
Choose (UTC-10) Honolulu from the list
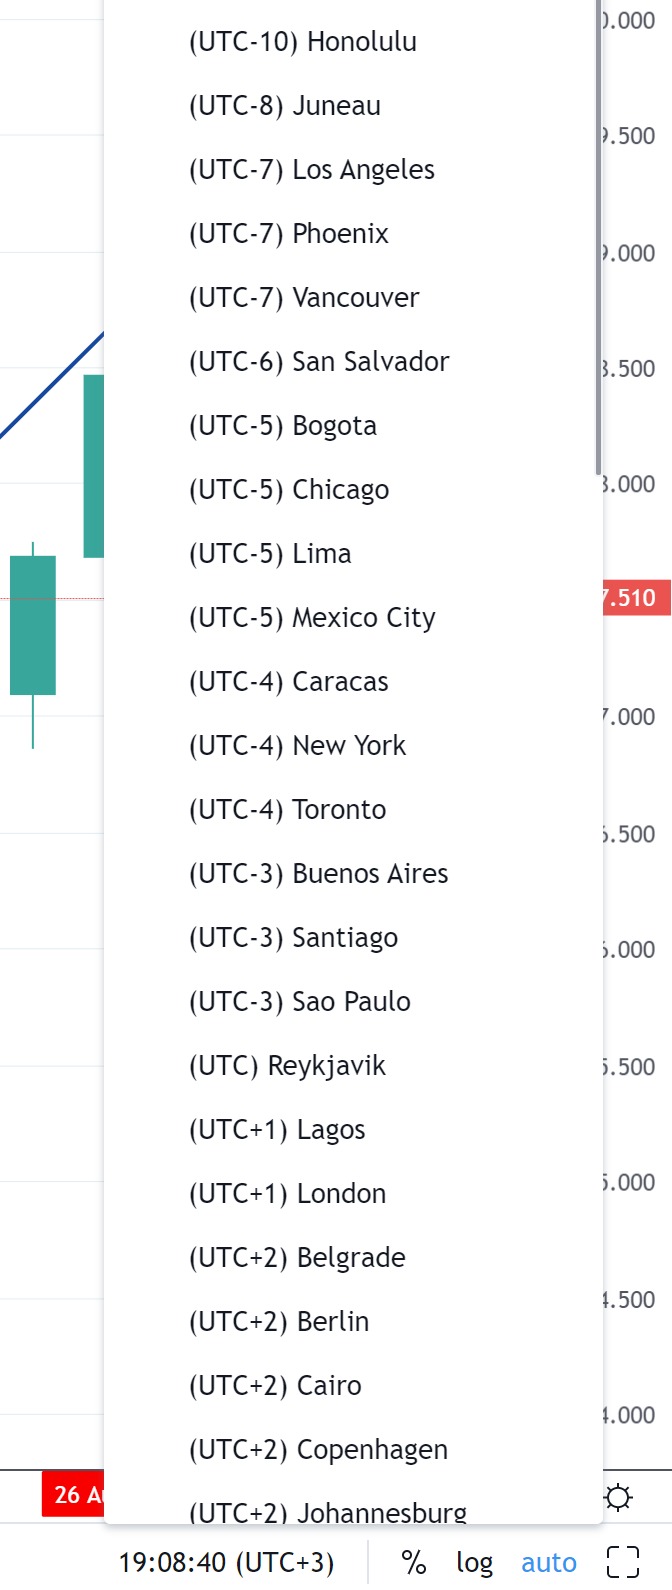pyautogui.click(x=302, y=41)
